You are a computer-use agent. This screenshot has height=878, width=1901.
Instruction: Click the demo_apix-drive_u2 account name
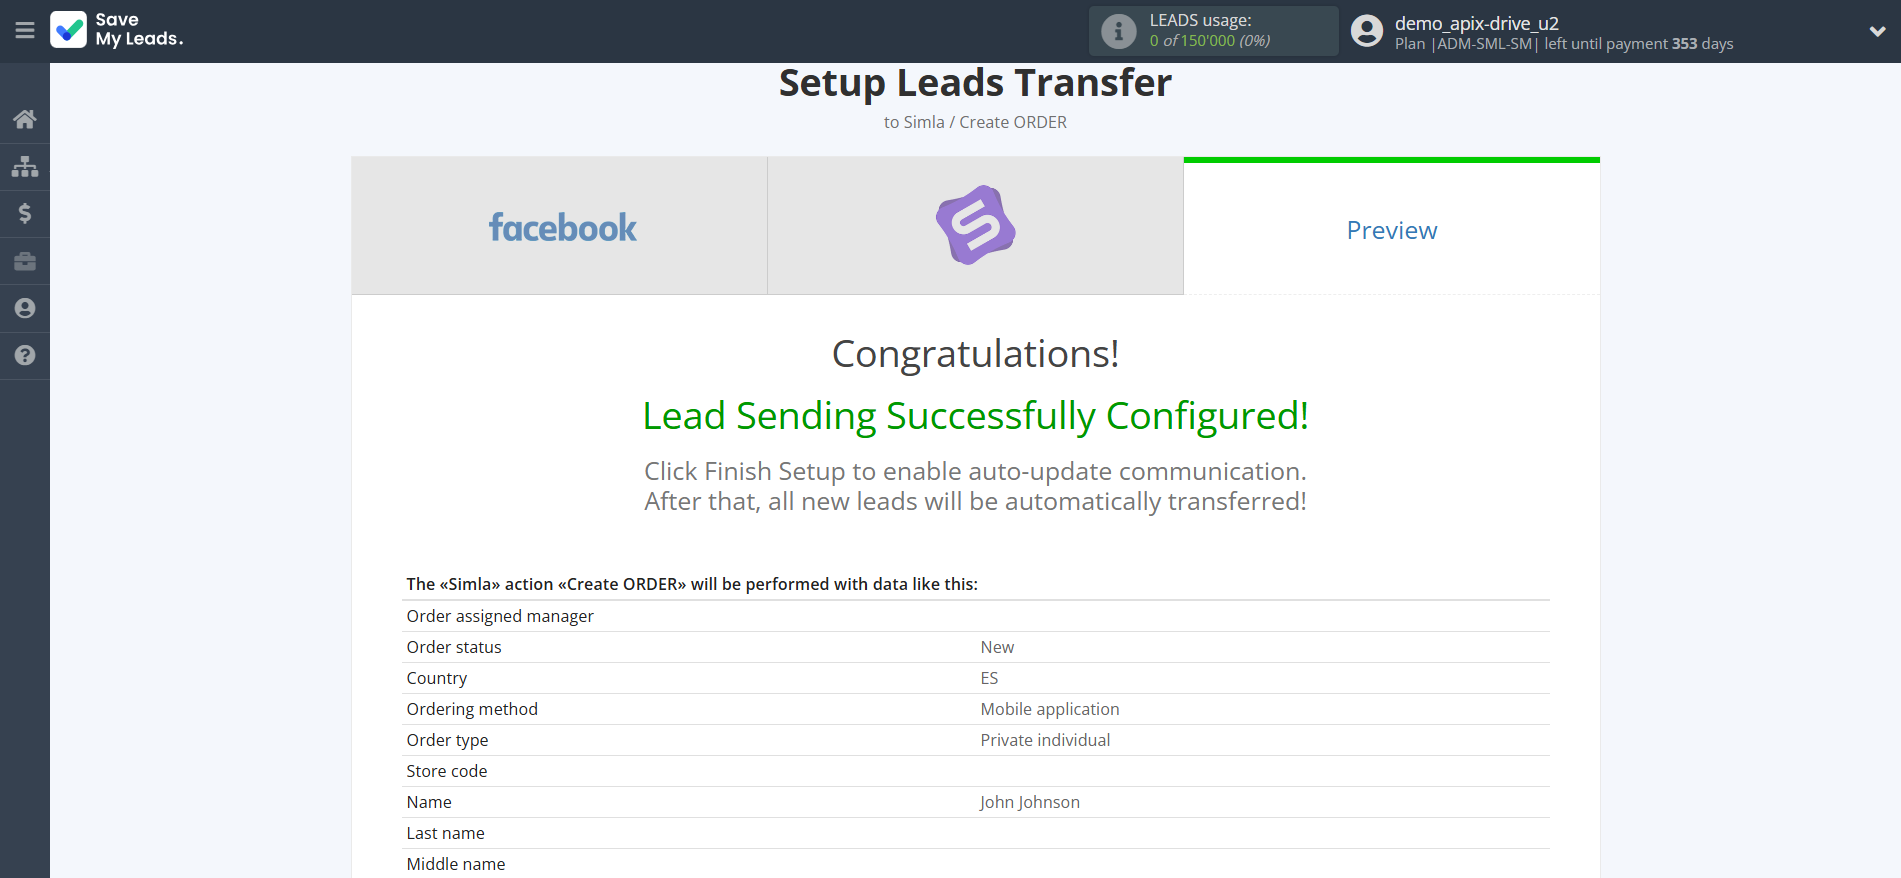[x=1476, y=23]
